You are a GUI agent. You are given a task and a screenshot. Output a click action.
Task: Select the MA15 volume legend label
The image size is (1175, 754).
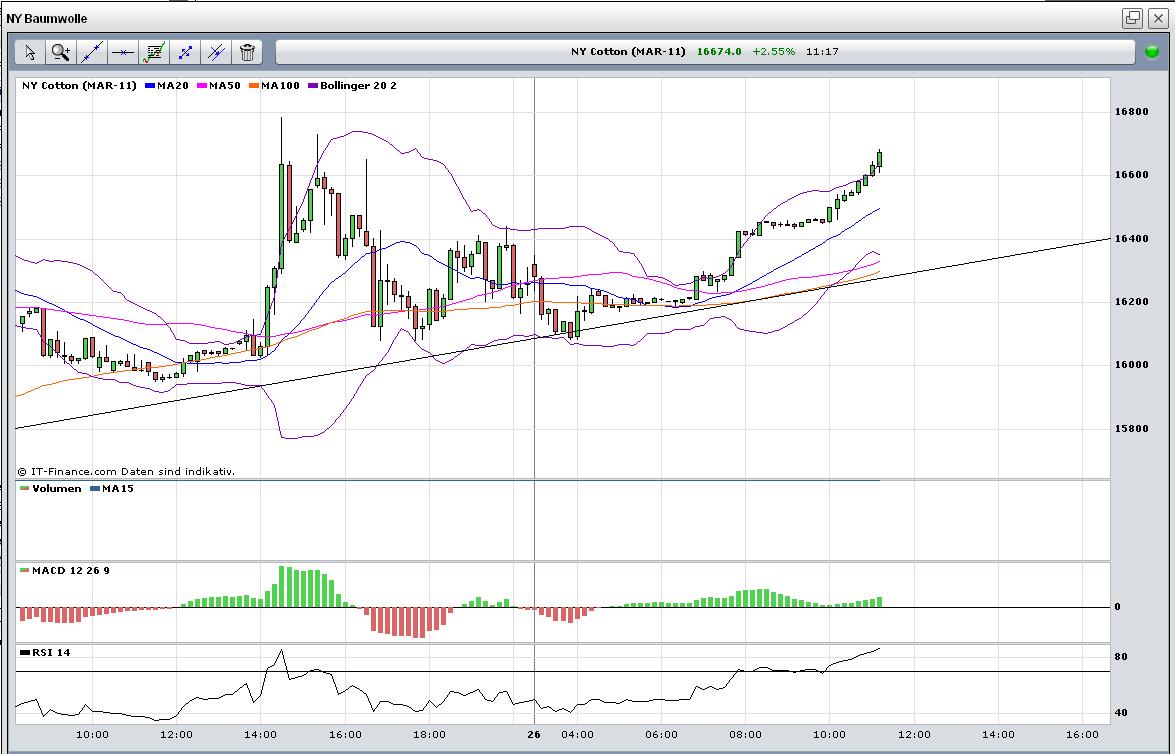117,489
